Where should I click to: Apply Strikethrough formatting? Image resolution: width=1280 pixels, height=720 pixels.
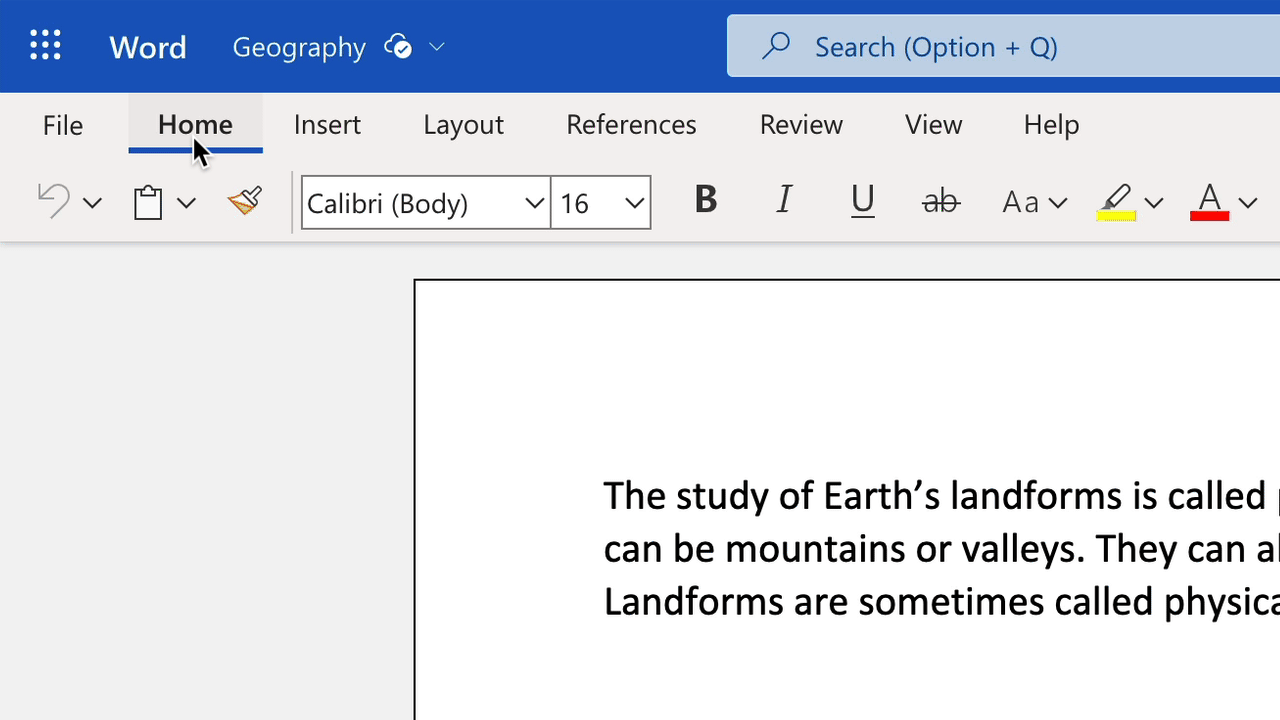point(940,201)
